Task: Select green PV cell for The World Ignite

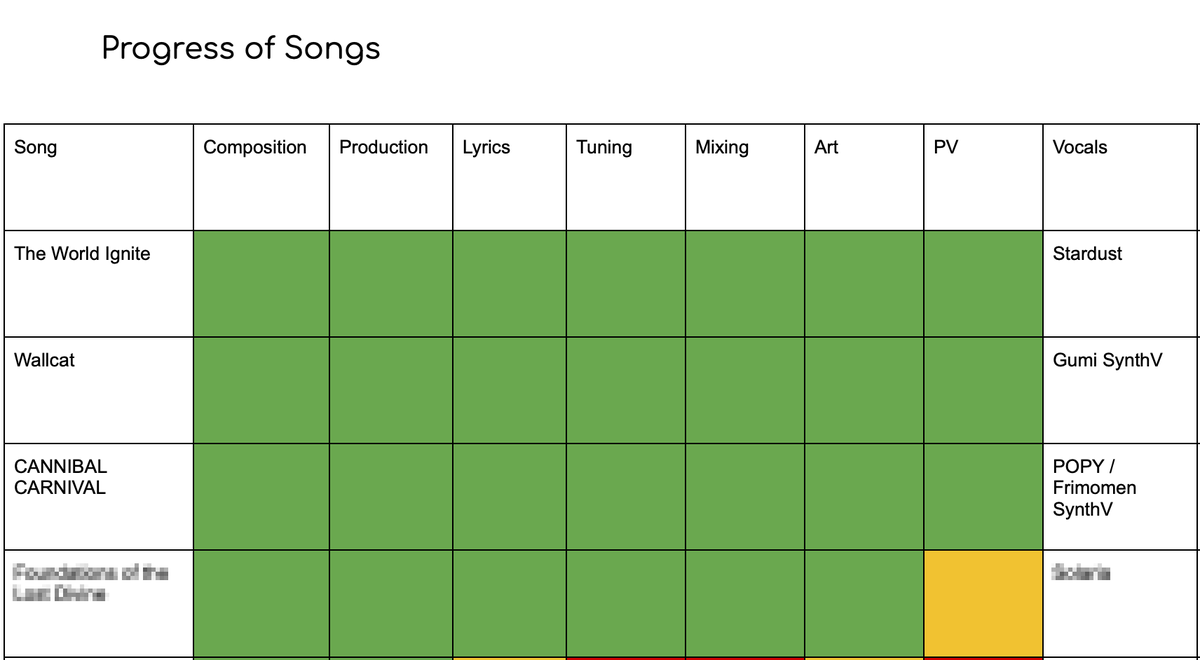Action: pyautogui.click(x=983, y=284)
